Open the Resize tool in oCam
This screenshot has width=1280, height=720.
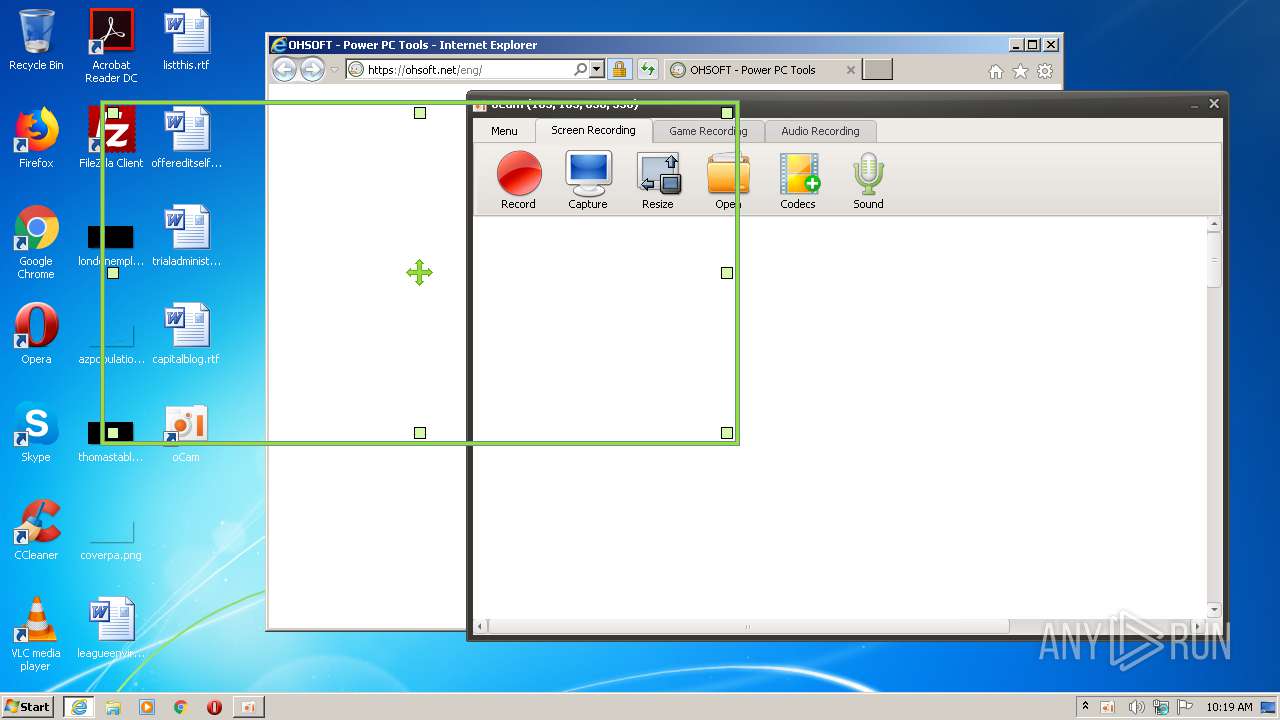pos(658,180)
